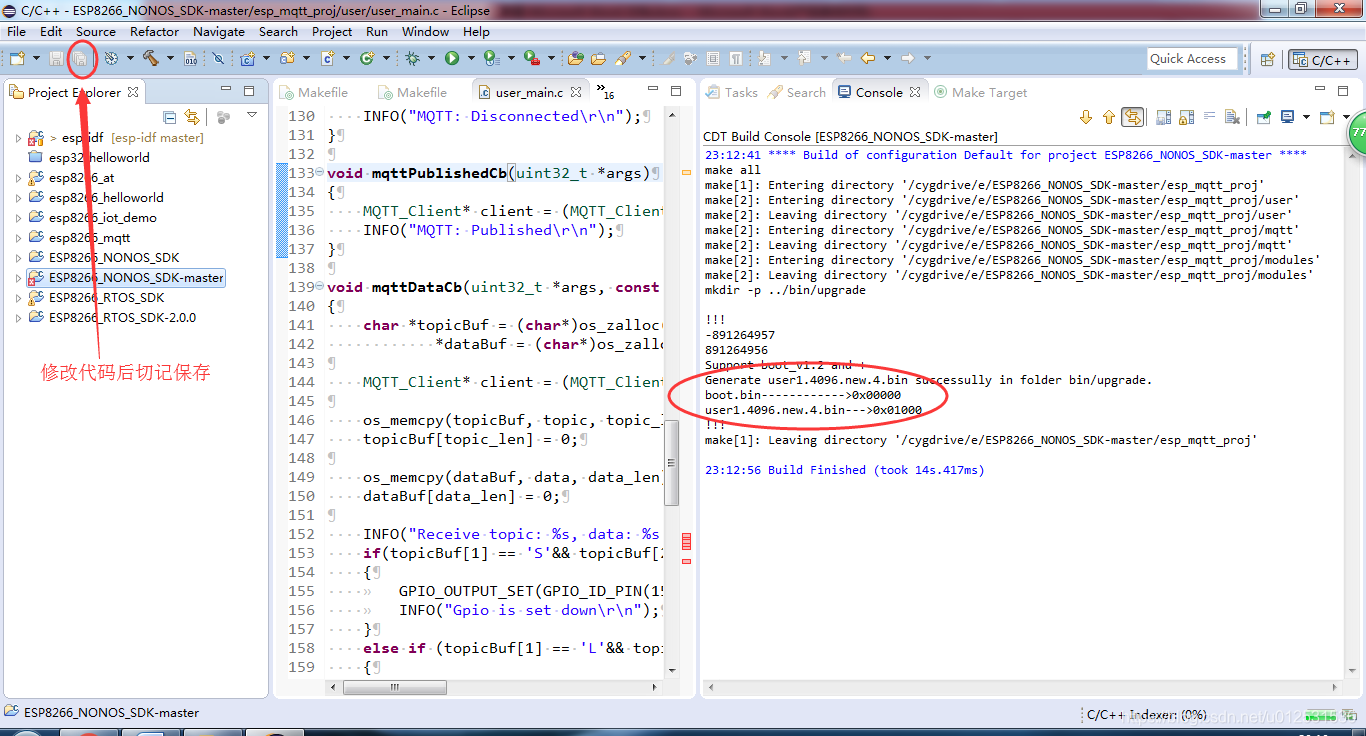Viewport: 1366px width, 736px height.
Task: Toggle Block Selection Mode toolbar icon
Action: [713, 58]
